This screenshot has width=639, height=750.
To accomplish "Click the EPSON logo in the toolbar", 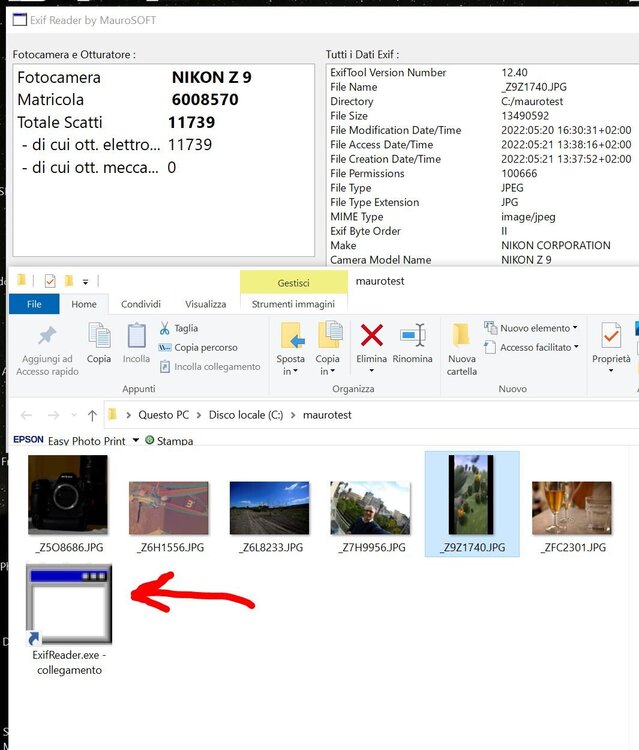I will click(28, 440).
